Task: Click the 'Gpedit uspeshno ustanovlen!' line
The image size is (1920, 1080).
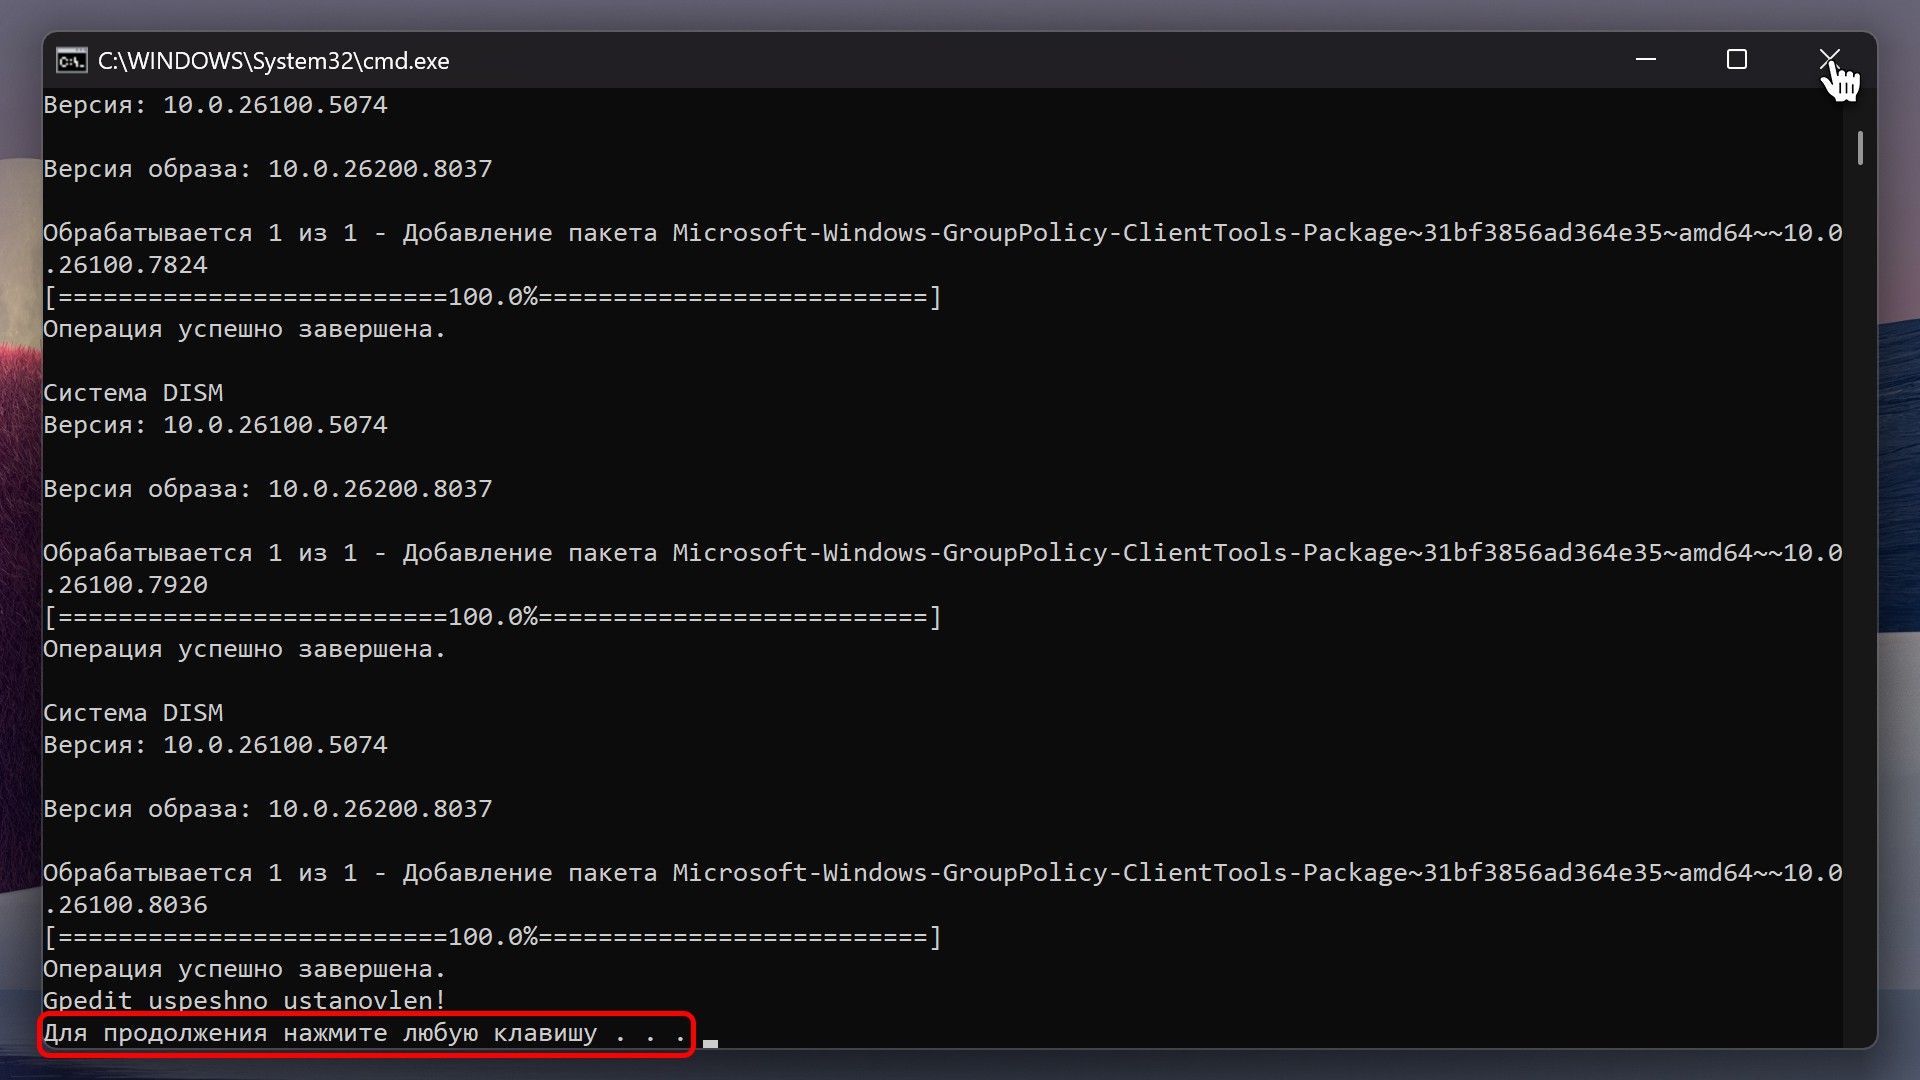Action: pyautogui.click(x=244, y=1001)
